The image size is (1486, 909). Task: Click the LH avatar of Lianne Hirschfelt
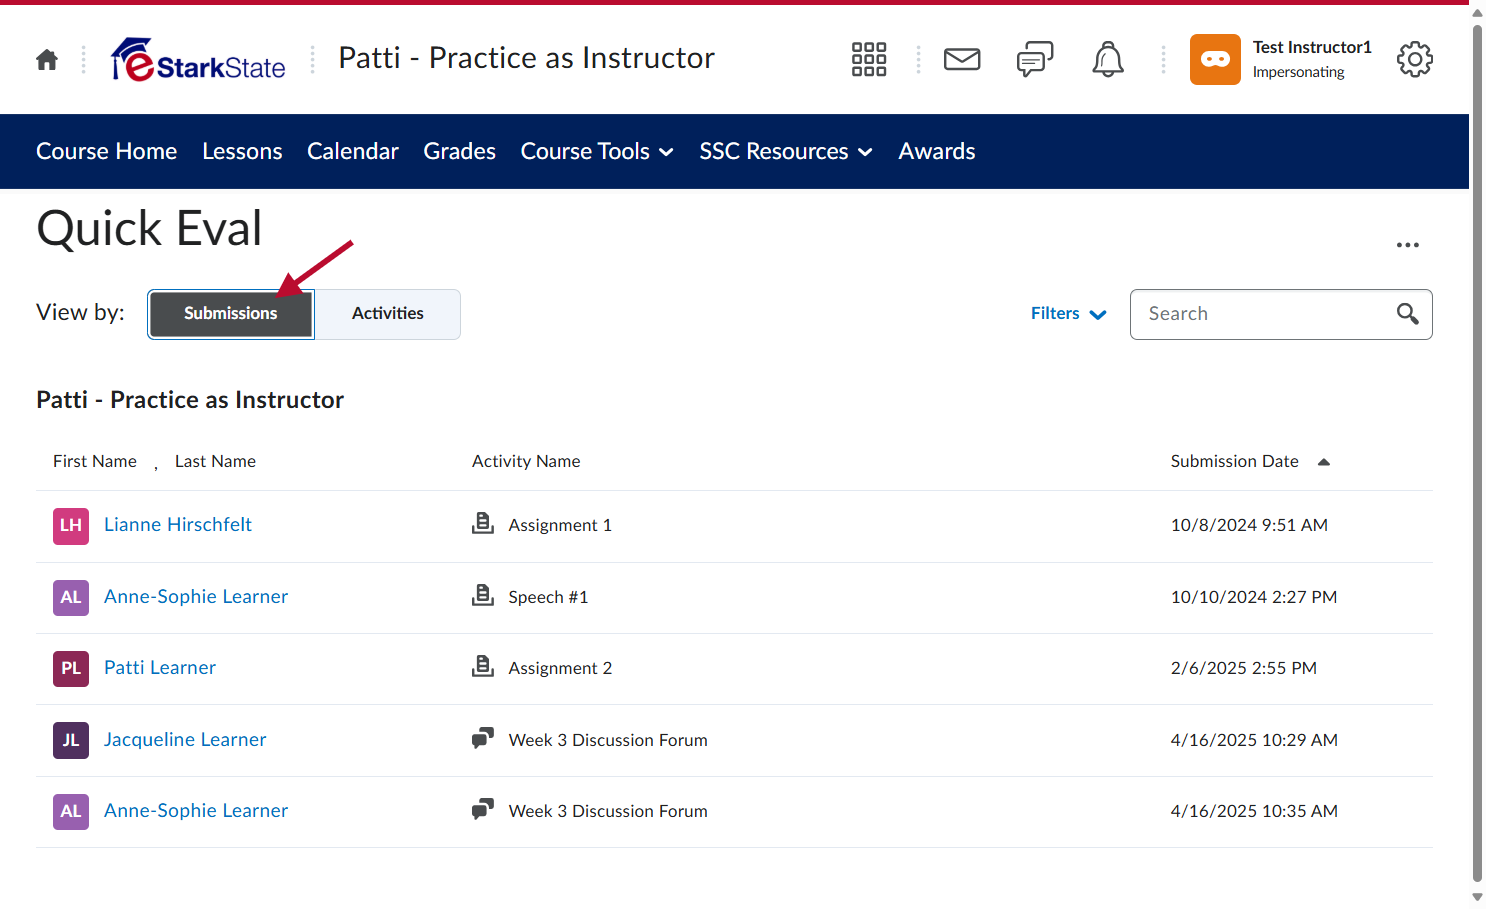(71, 525)
